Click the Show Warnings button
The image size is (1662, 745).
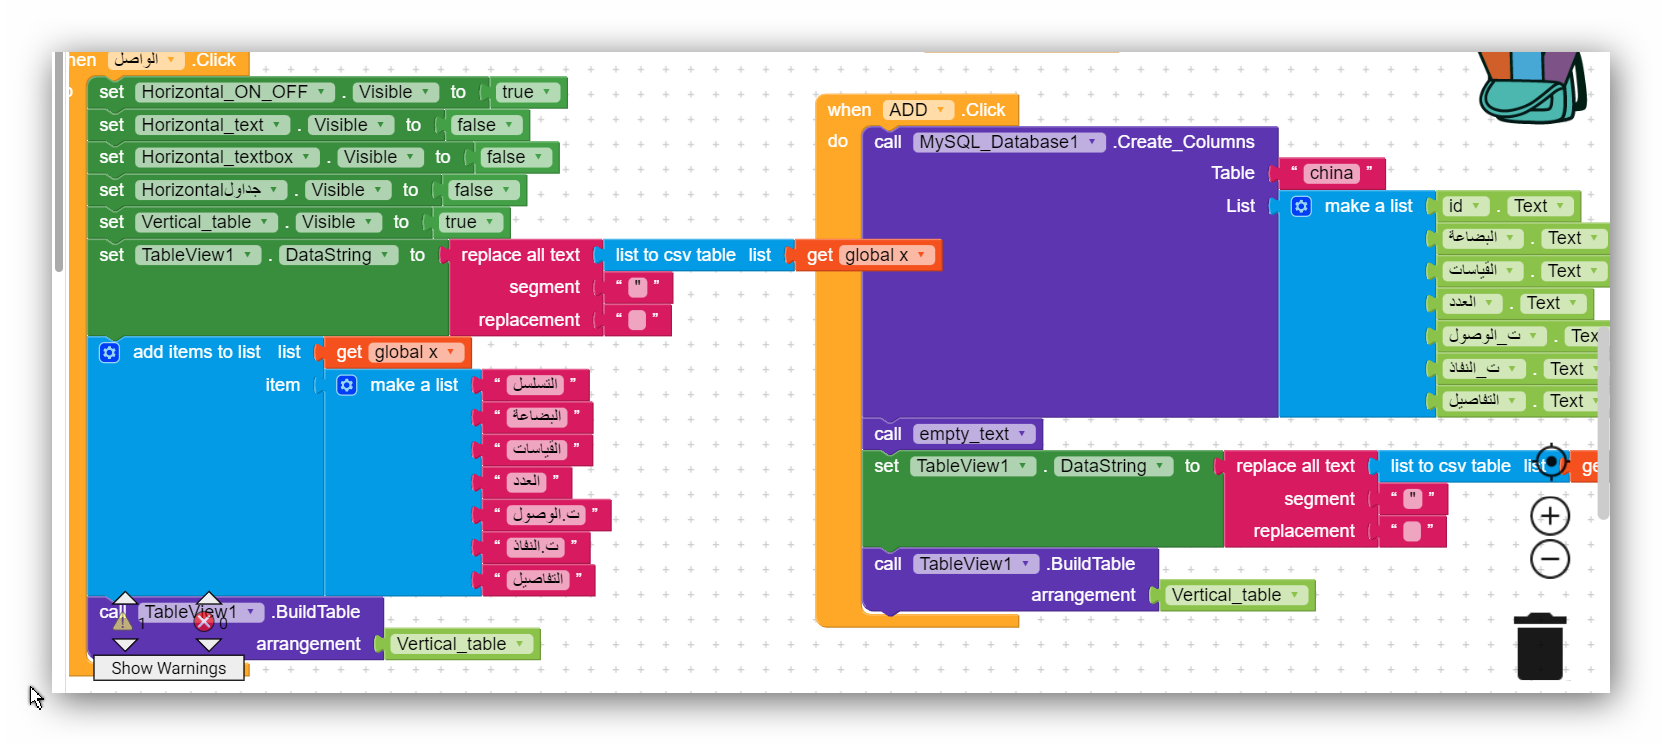tap(169, 668)
